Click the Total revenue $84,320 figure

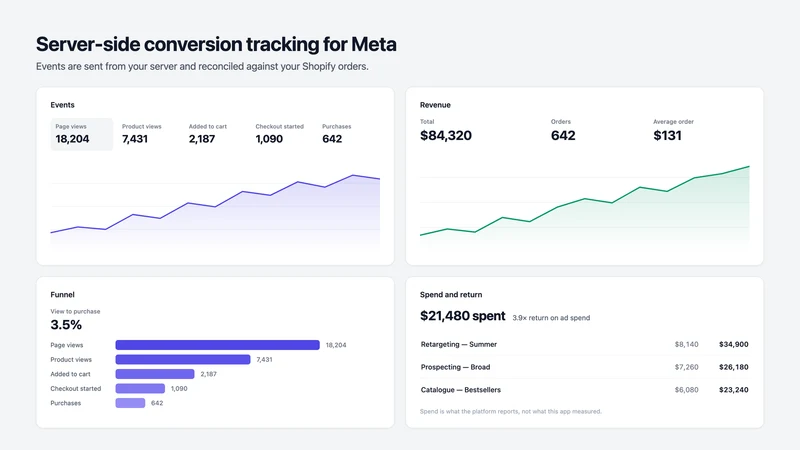446,135
